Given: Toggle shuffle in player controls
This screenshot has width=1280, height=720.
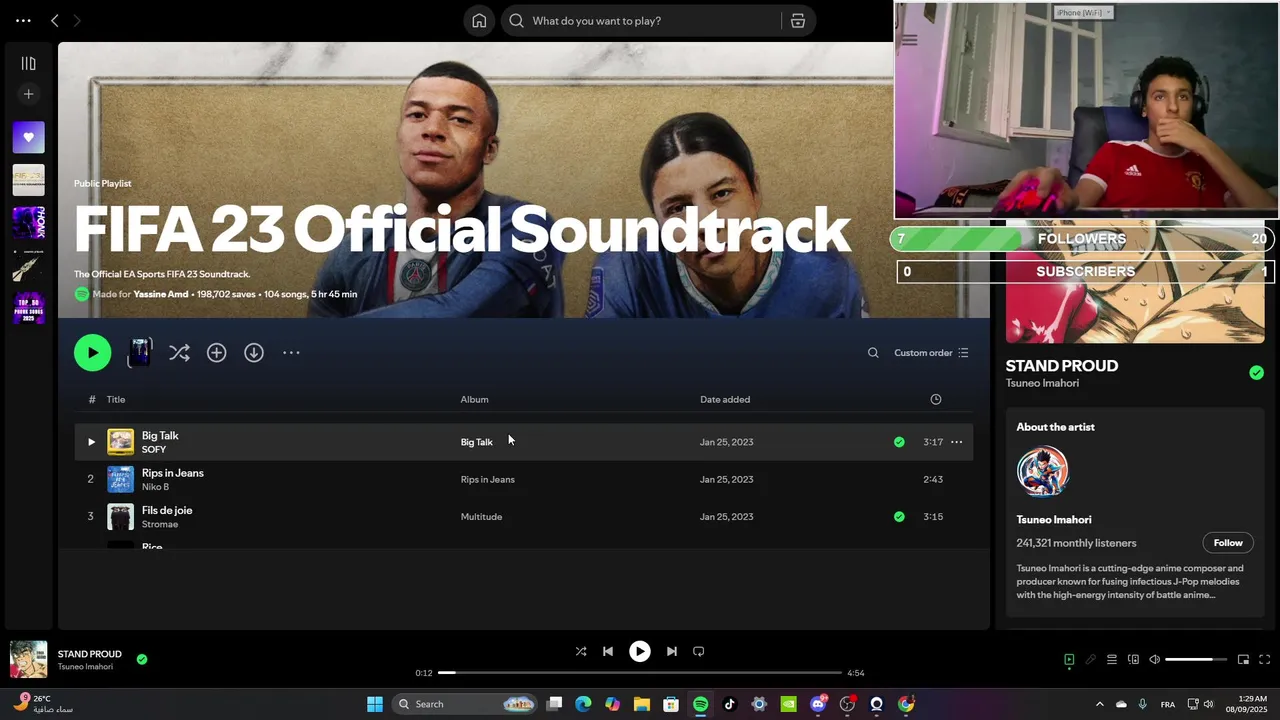Looking at the screenshot, I should [581, 651].
